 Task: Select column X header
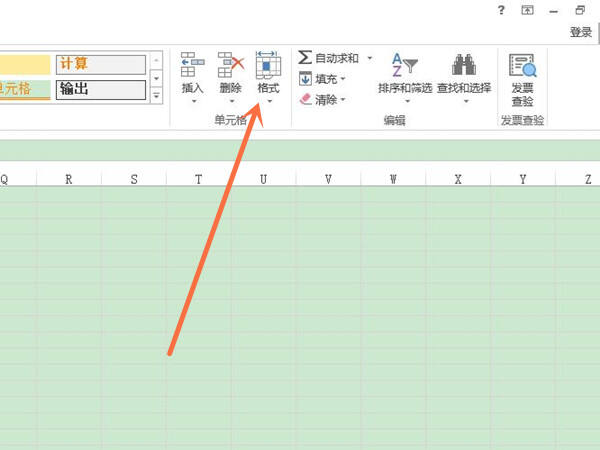tap(458, 179)
